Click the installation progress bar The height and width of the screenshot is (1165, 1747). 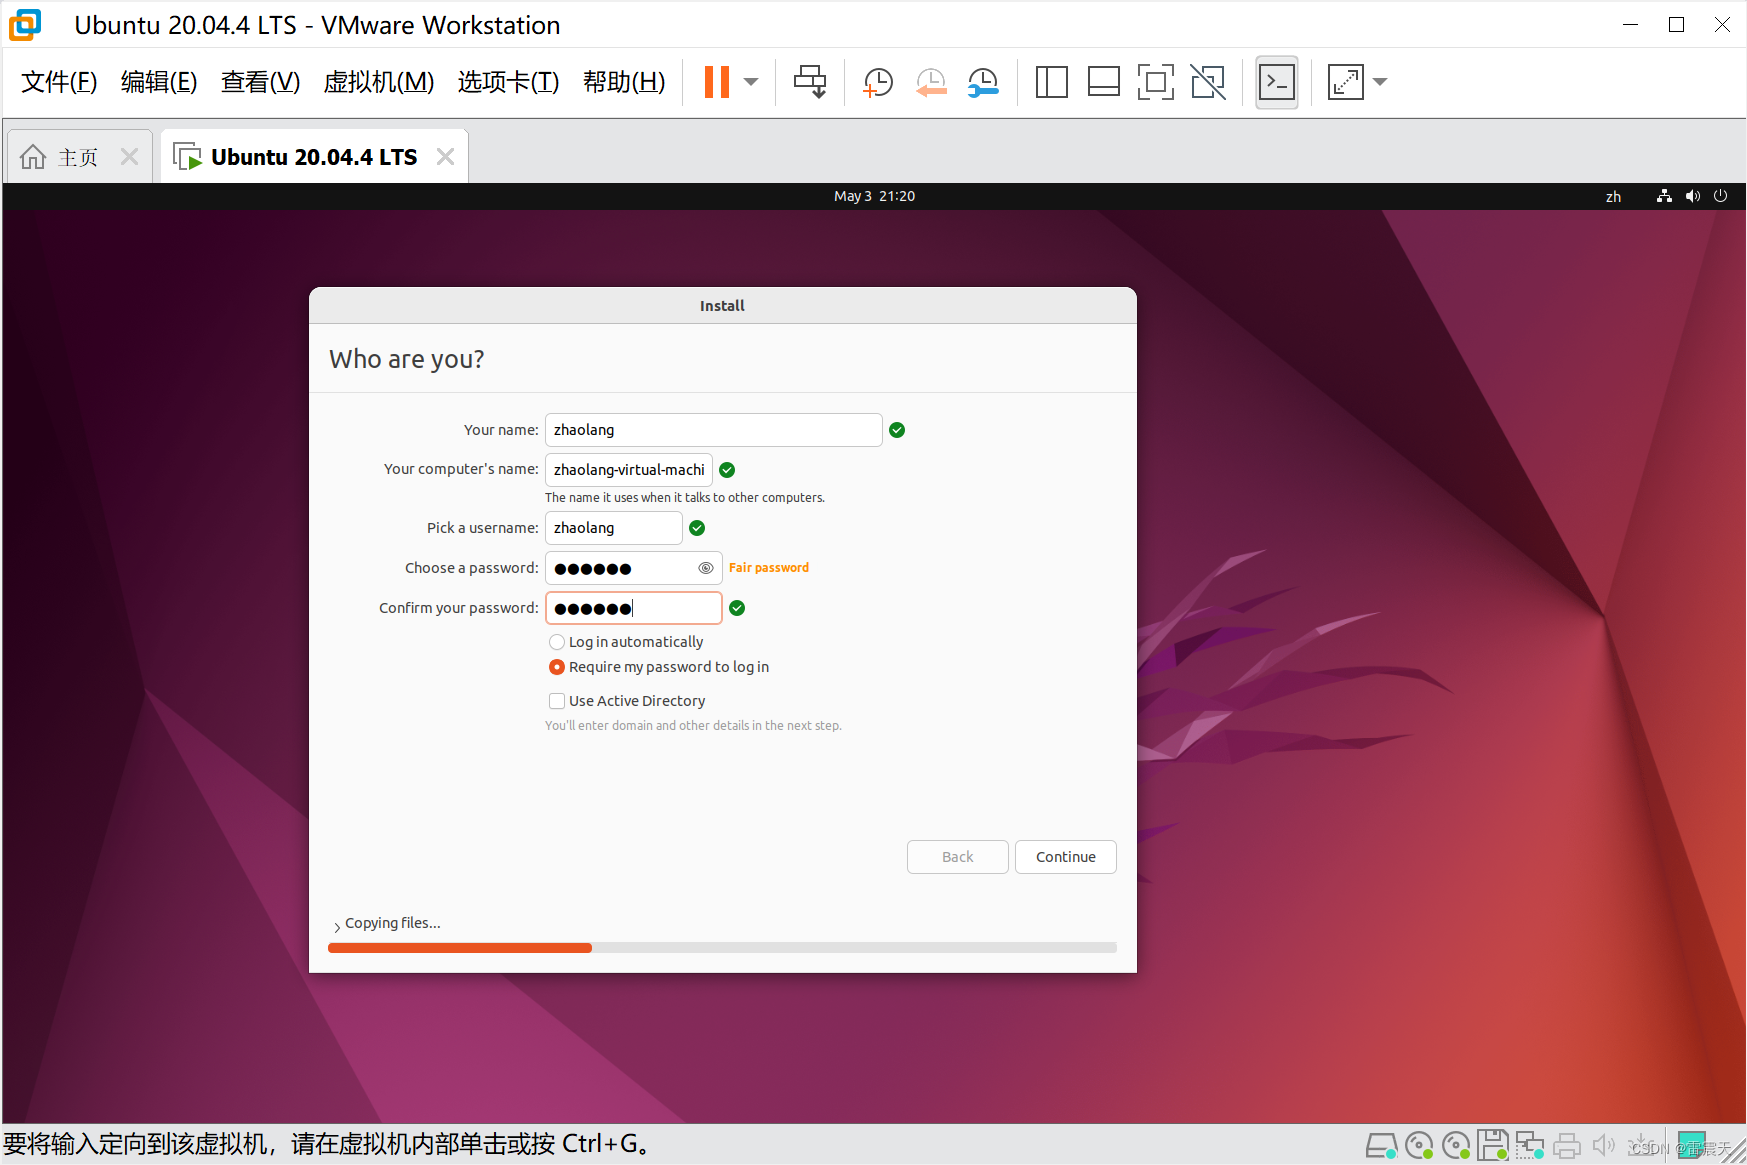pyautogui.click(x=722, y=948)
